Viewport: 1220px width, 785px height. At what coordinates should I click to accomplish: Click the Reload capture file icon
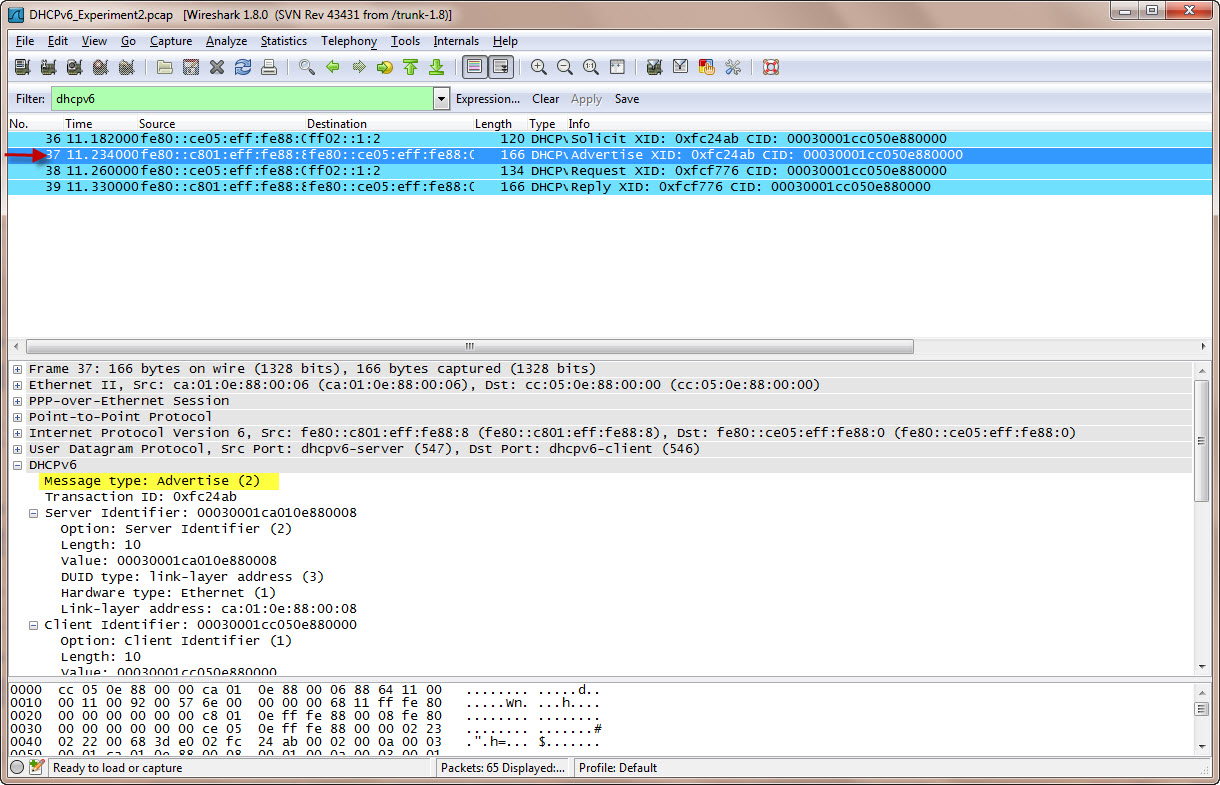(x=242, y=68)
